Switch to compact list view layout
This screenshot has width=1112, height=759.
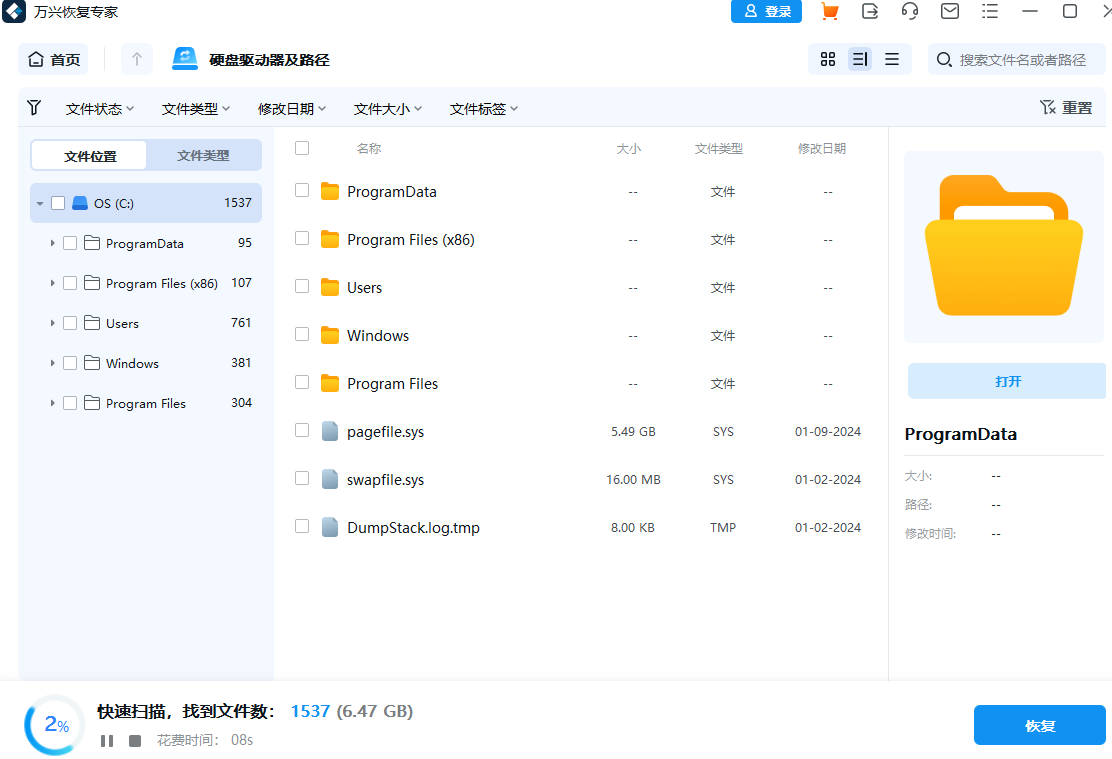tap(891, 59)
